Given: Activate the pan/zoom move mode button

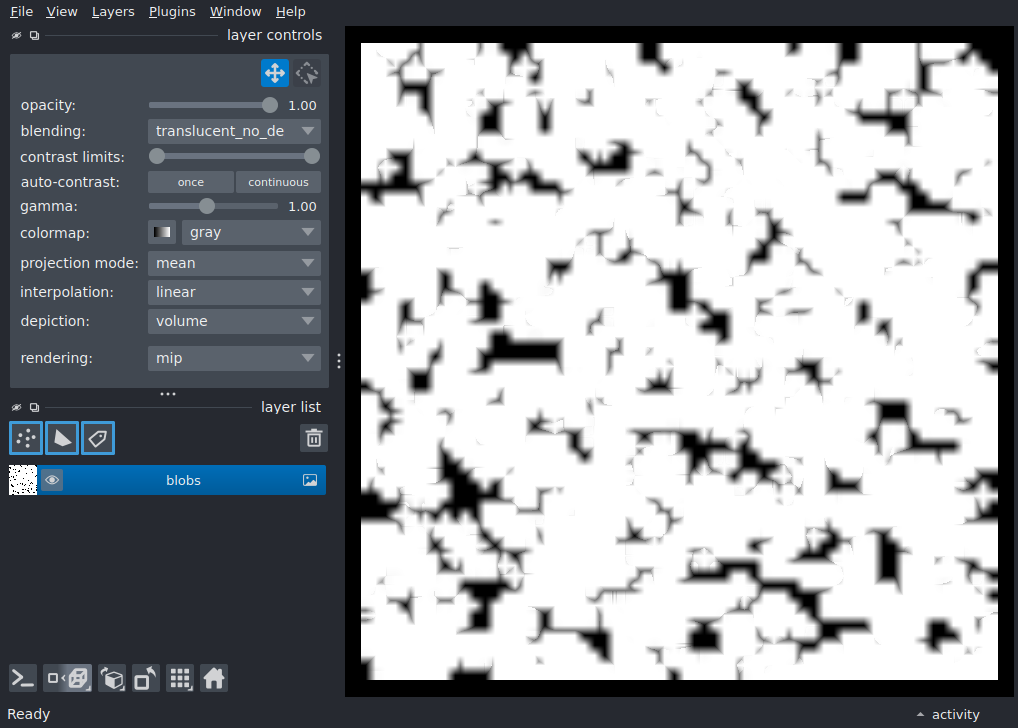Looking at the screenshot, I should coord(275,73).
